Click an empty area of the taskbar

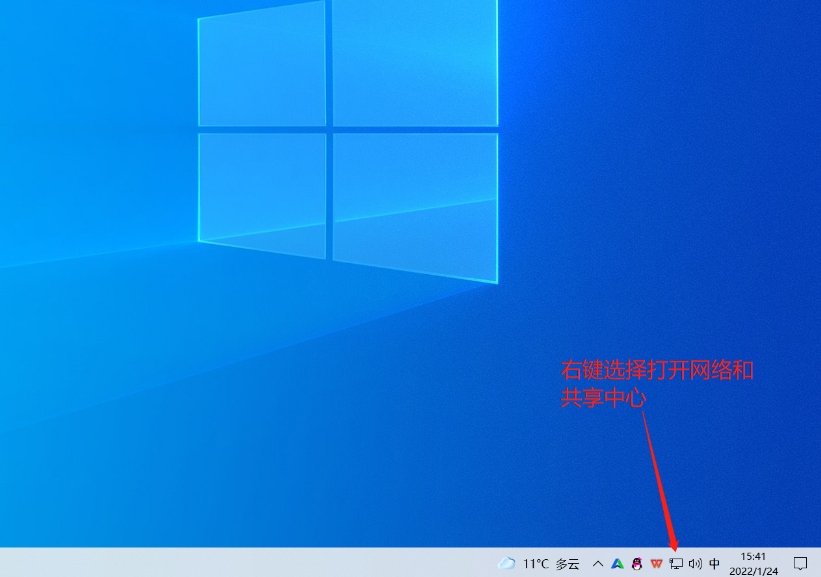(250, 563)
